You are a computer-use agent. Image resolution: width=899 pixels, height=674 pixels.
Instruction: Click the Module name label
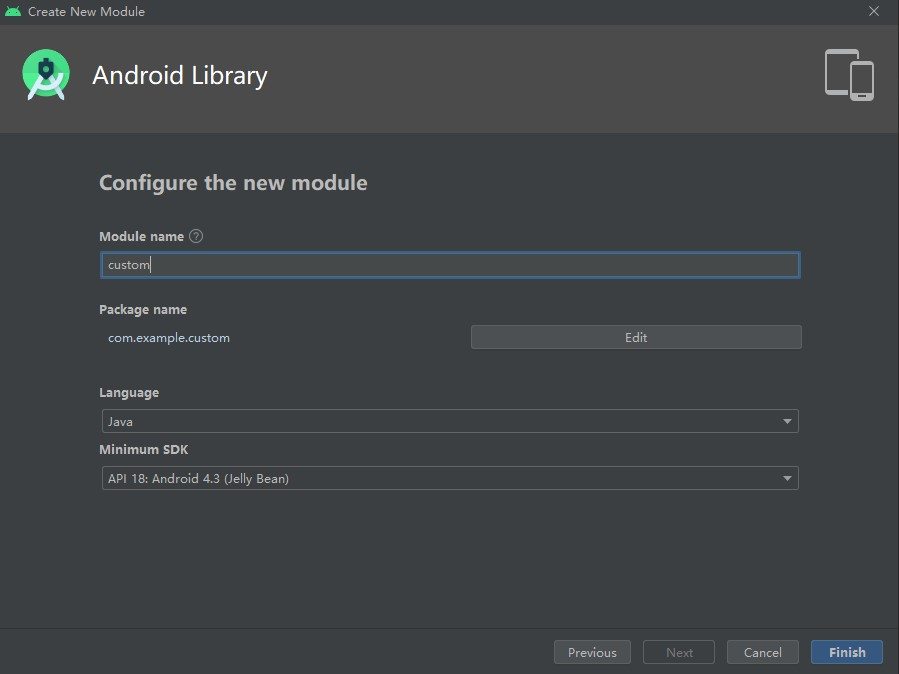(x=142, y=236)
